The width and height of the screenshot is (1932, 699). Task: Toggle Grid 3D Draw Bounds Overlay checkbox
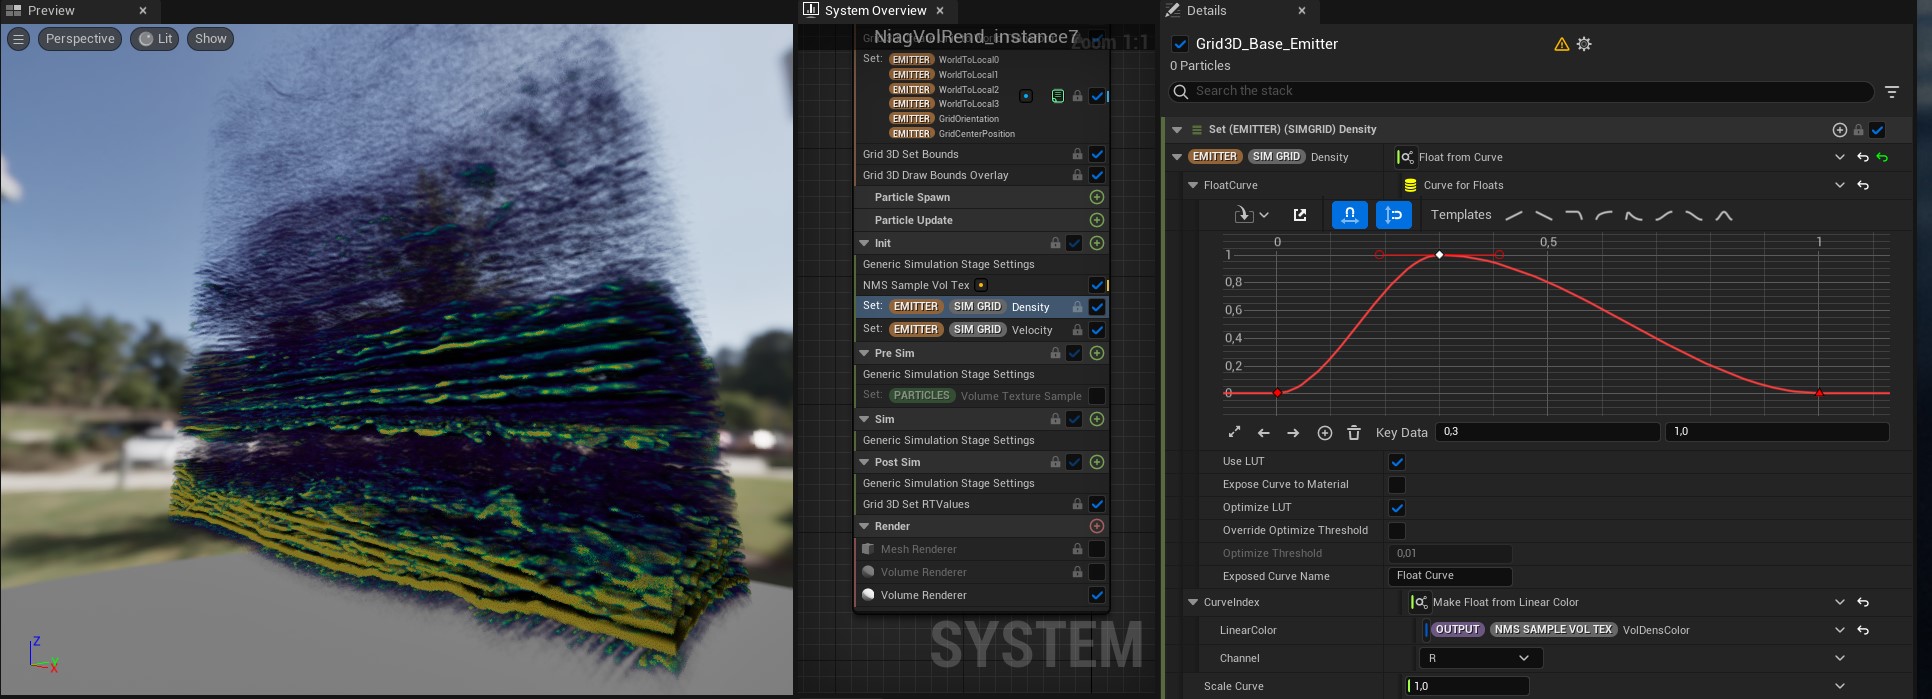(x=1097, y=175)
